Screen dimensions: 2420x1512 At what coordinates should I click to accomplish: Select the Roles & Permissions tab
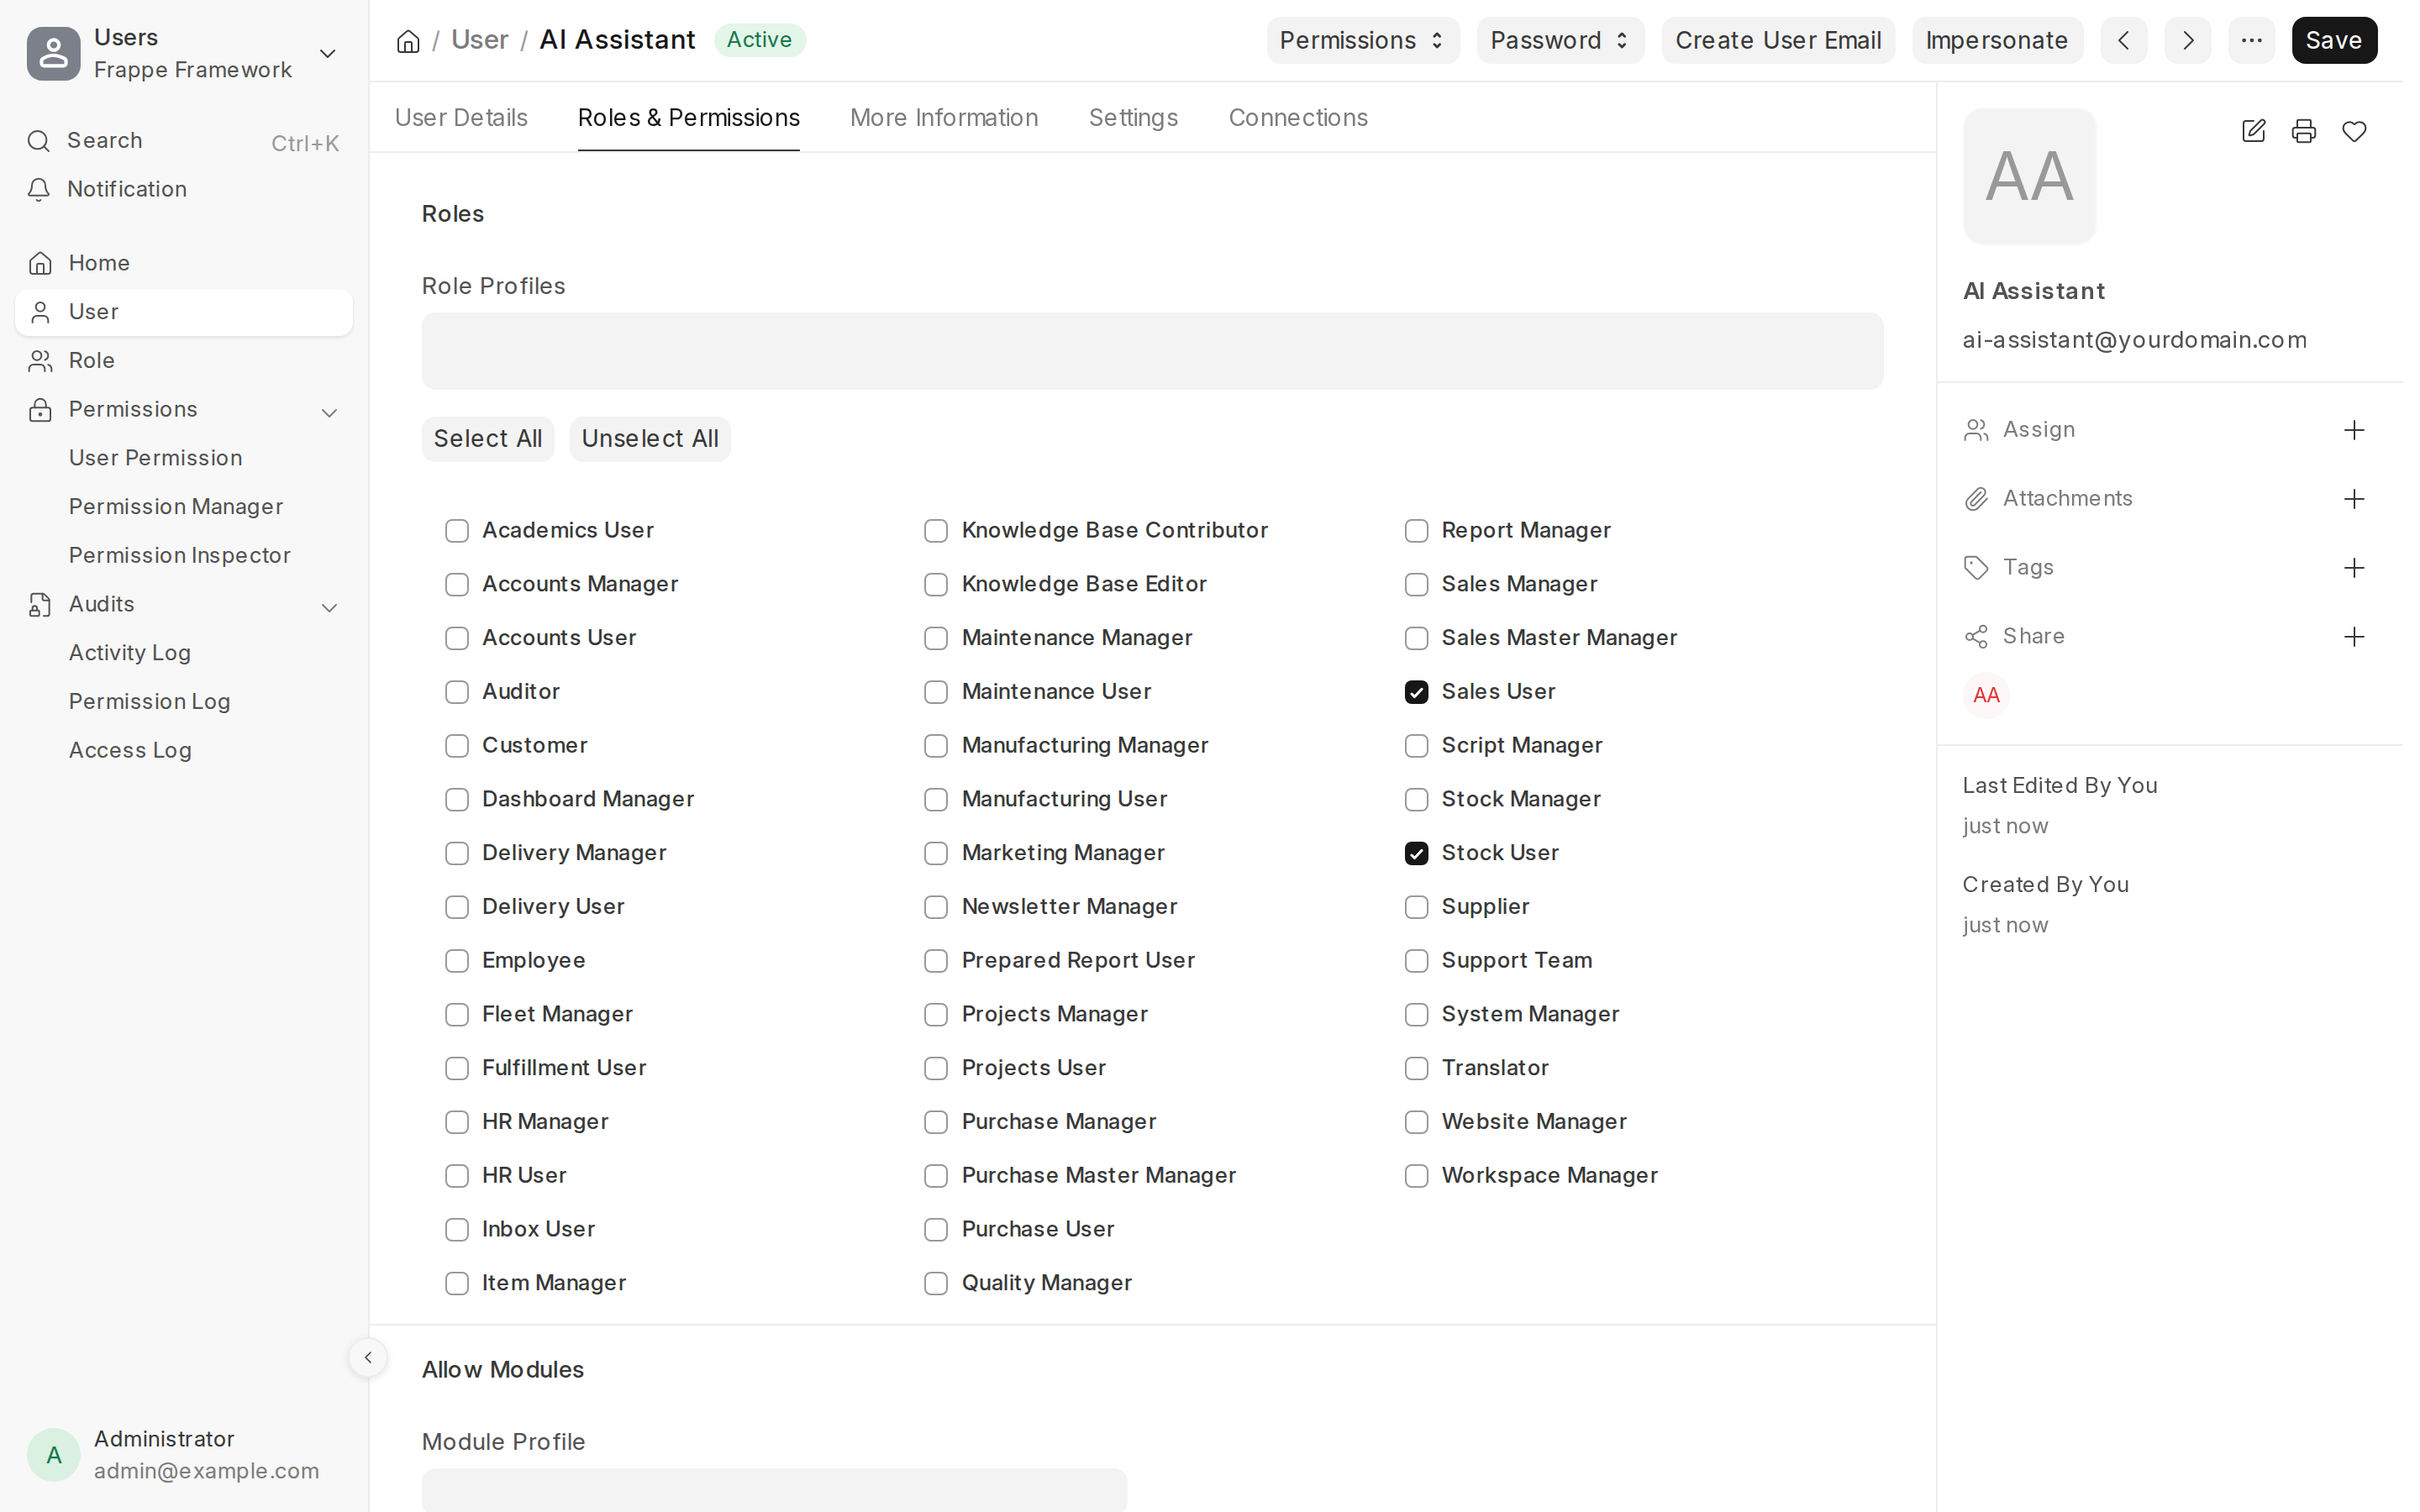689,118
